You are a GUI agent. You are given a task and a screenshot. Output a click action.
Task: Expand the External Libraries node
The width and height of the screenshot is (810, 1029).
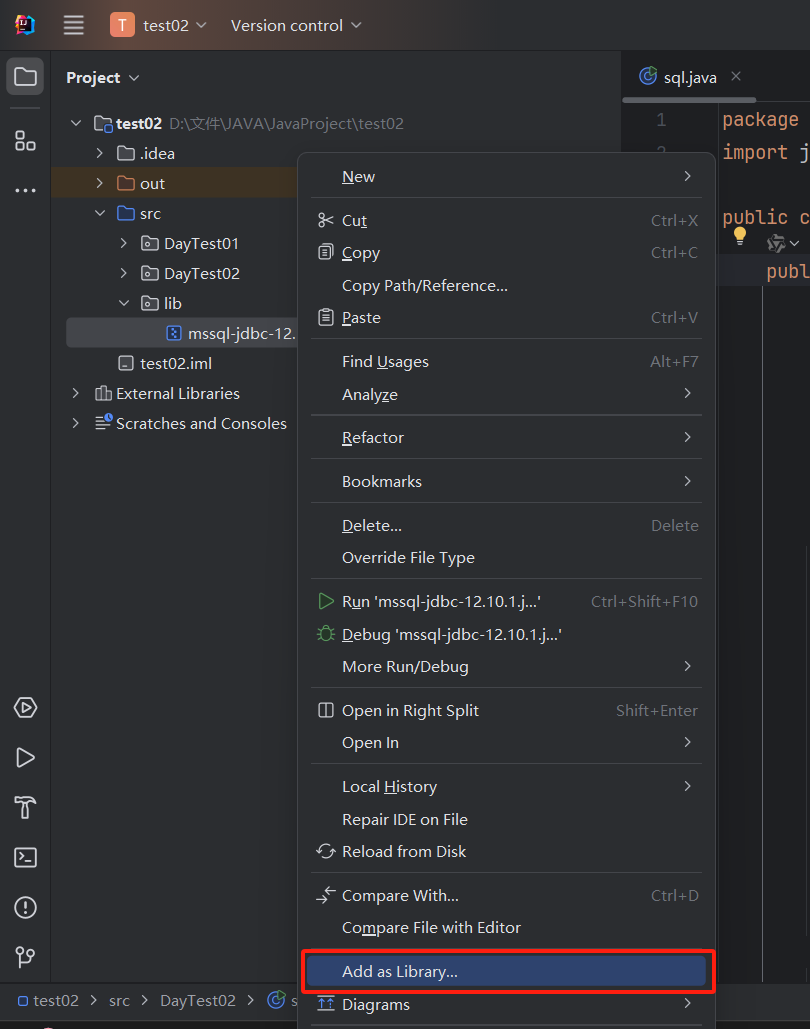tap(74, 393)
